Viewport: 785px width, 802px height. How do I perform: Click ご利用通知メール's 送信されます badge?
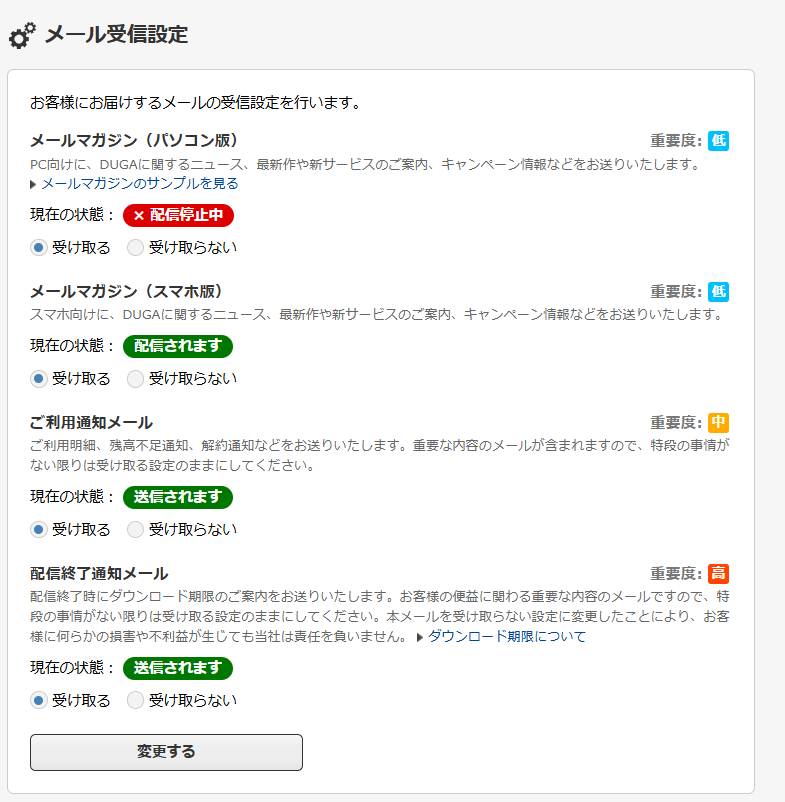[x=178, y=497]
